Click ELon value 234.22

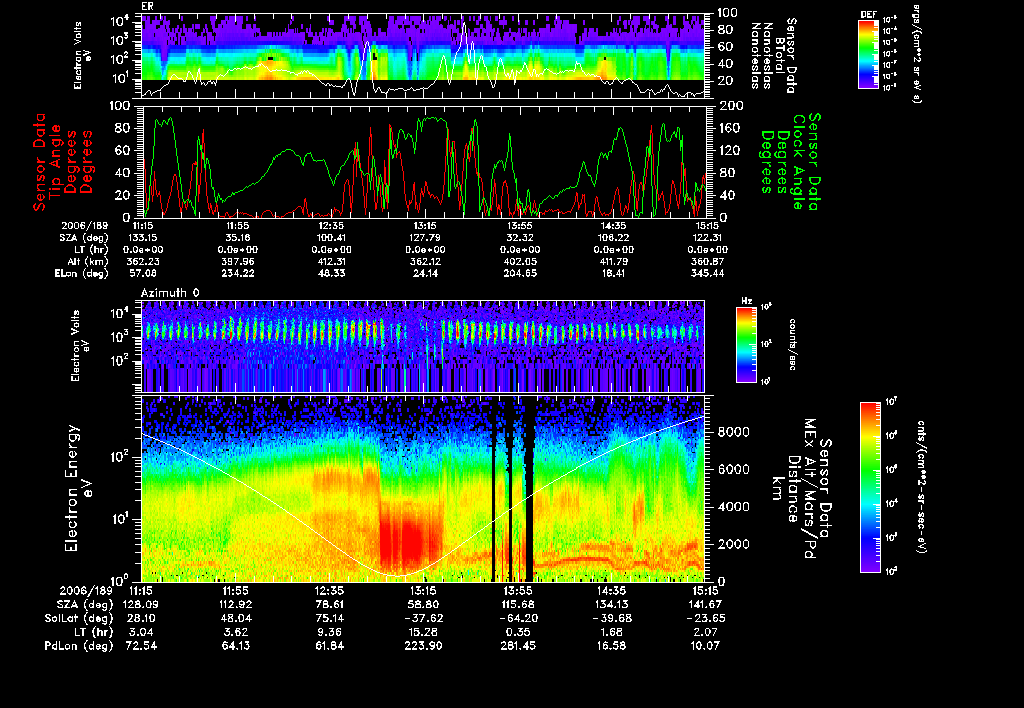pyautogui.click(x=238, y=274)
